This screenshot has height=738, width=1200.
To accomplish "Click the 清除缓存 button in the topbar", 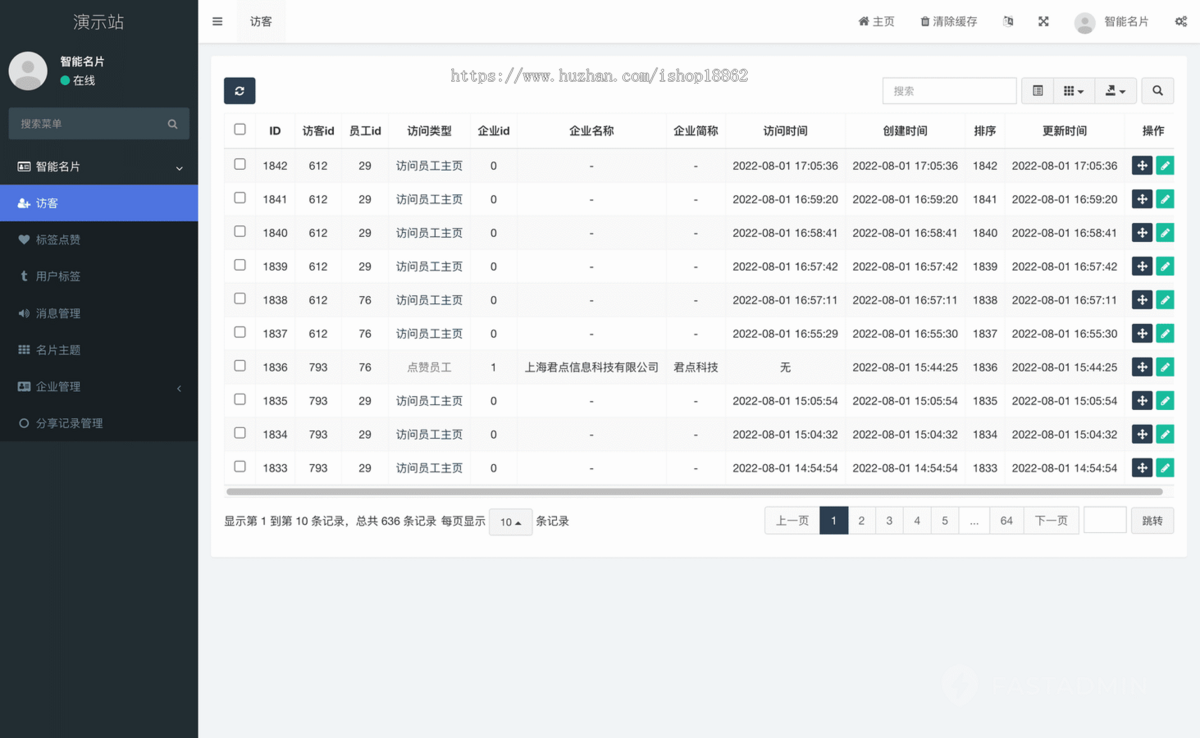I will click(x=948, y=20).
